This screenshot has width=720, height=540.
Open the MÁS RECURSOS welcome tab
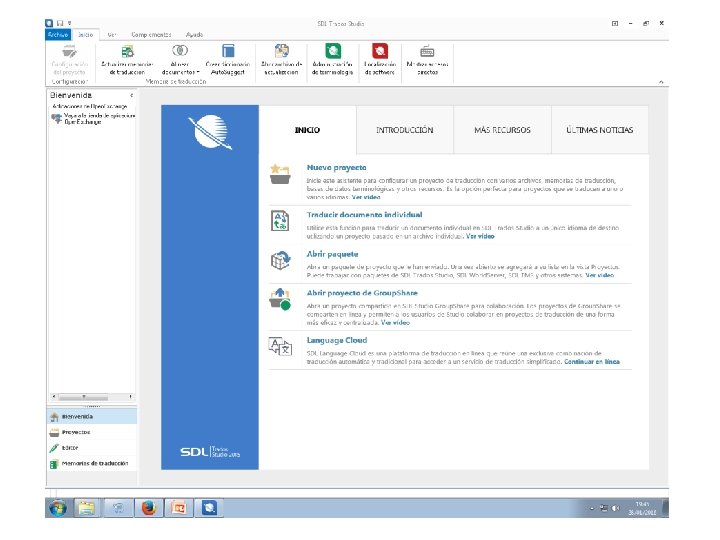(502, 130)
